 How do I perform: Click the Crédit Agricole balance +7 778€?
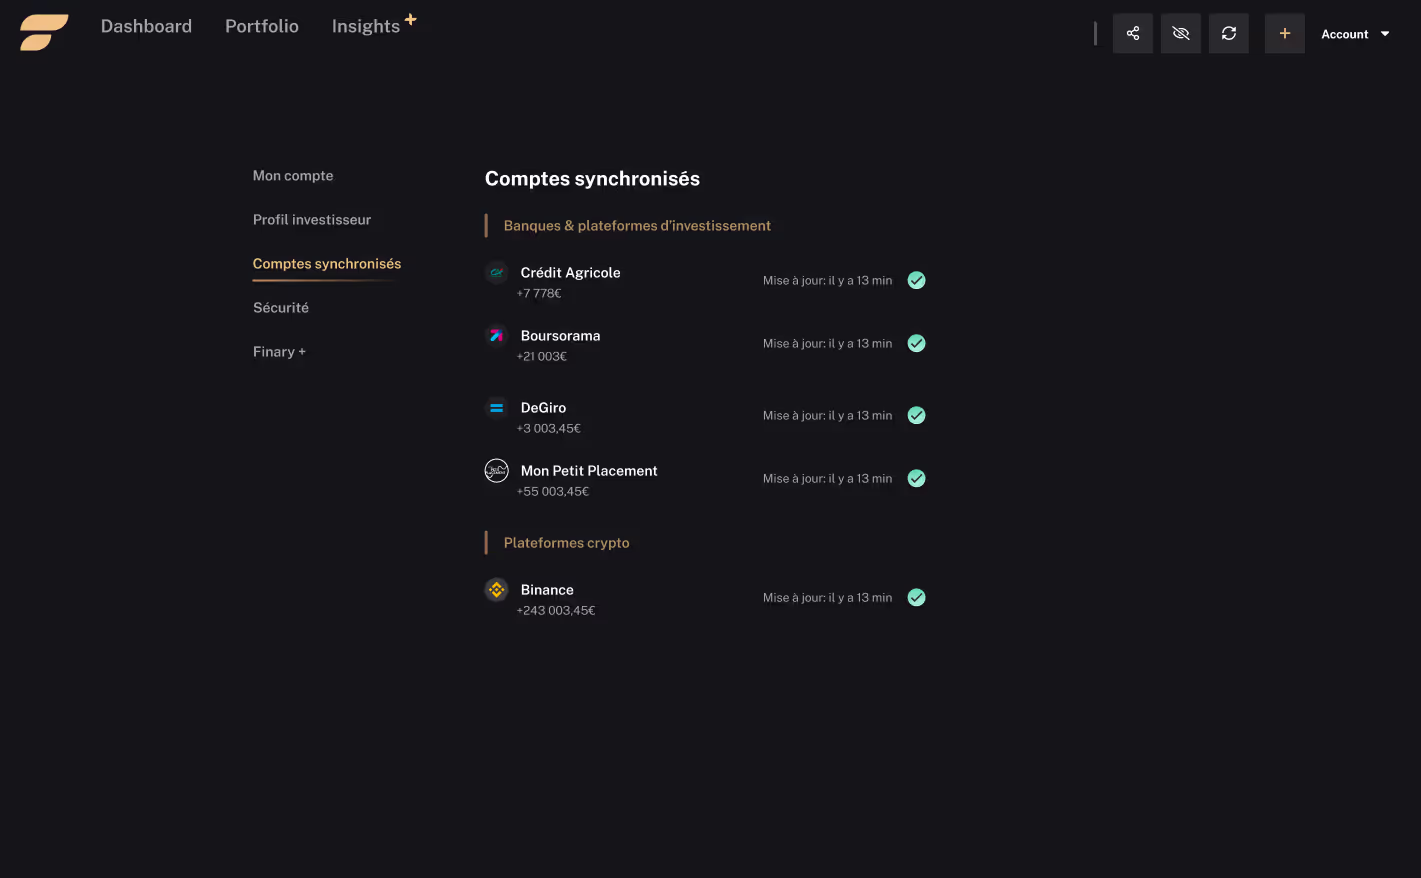[539, 293]
